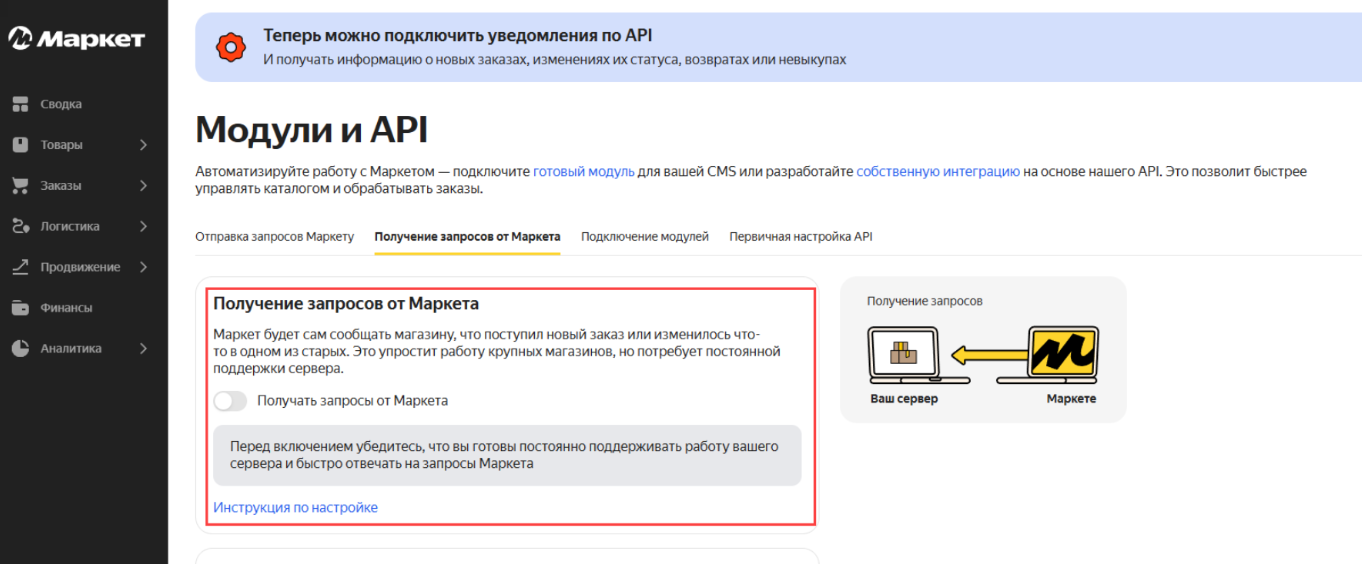Click the Заказы cart icon
The width and height of the screenshot is (1362, 564).
click(x=20, y=186)
